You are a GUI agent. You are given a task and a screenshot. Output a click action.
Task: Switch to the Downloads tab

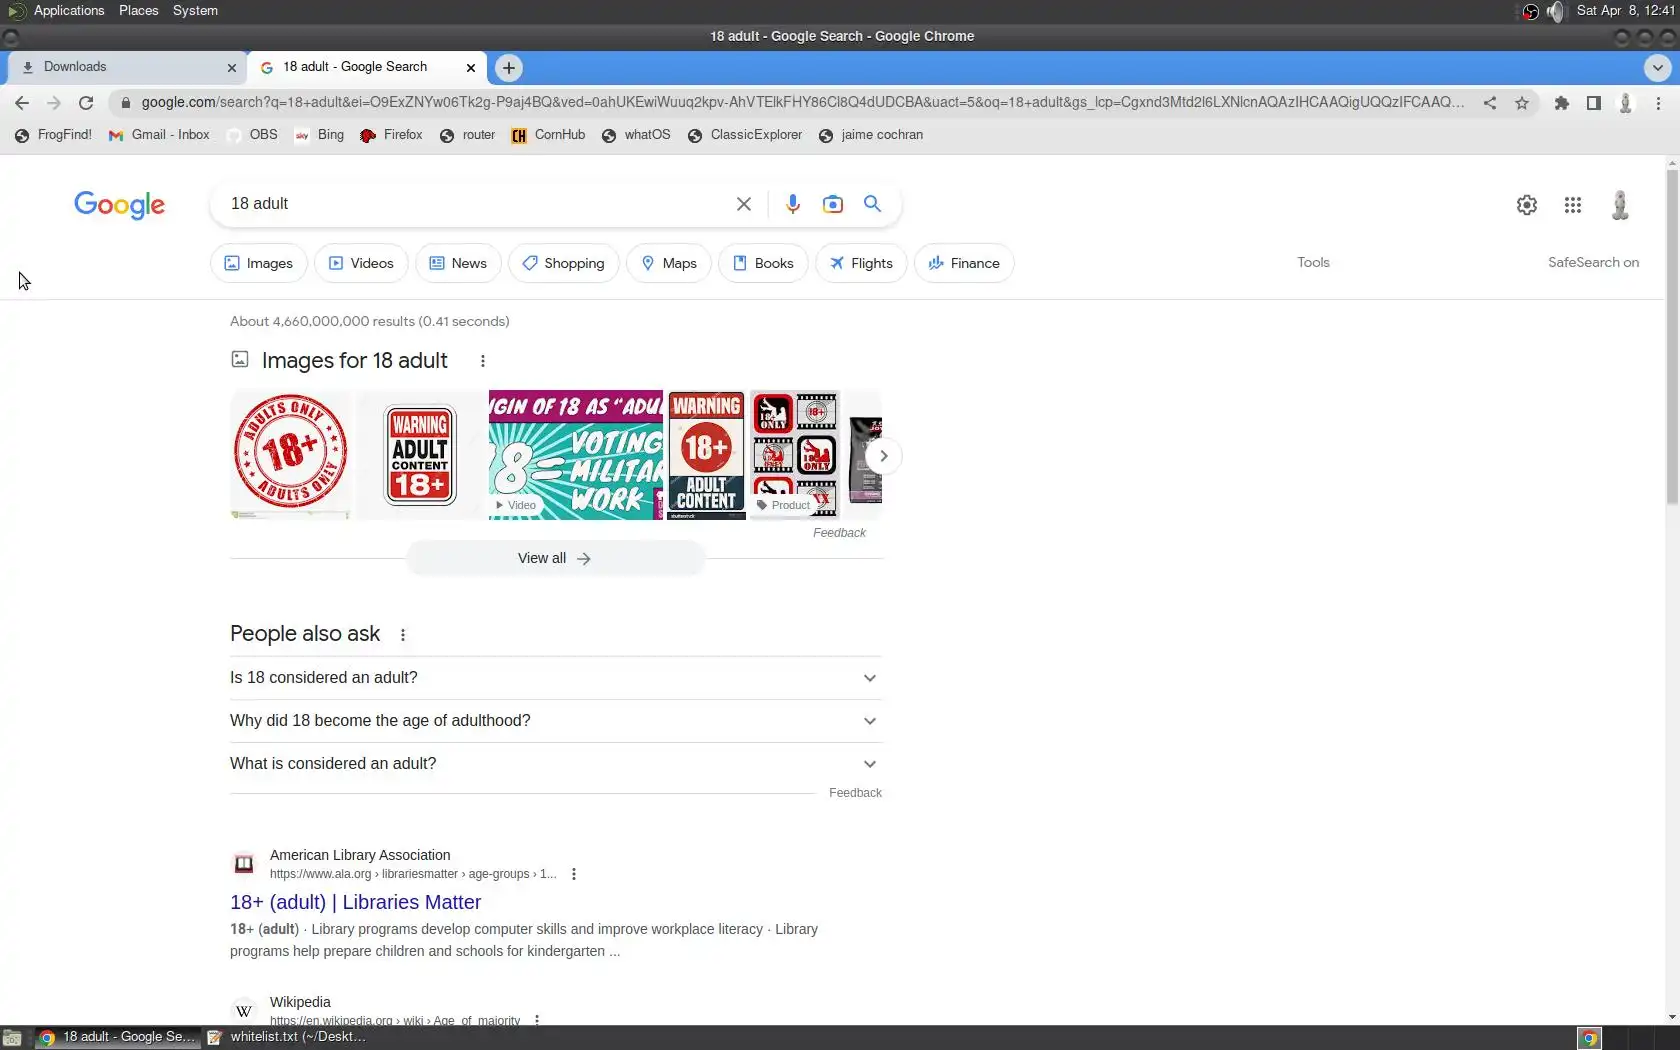pyautogui.click(x=128, y=67)
